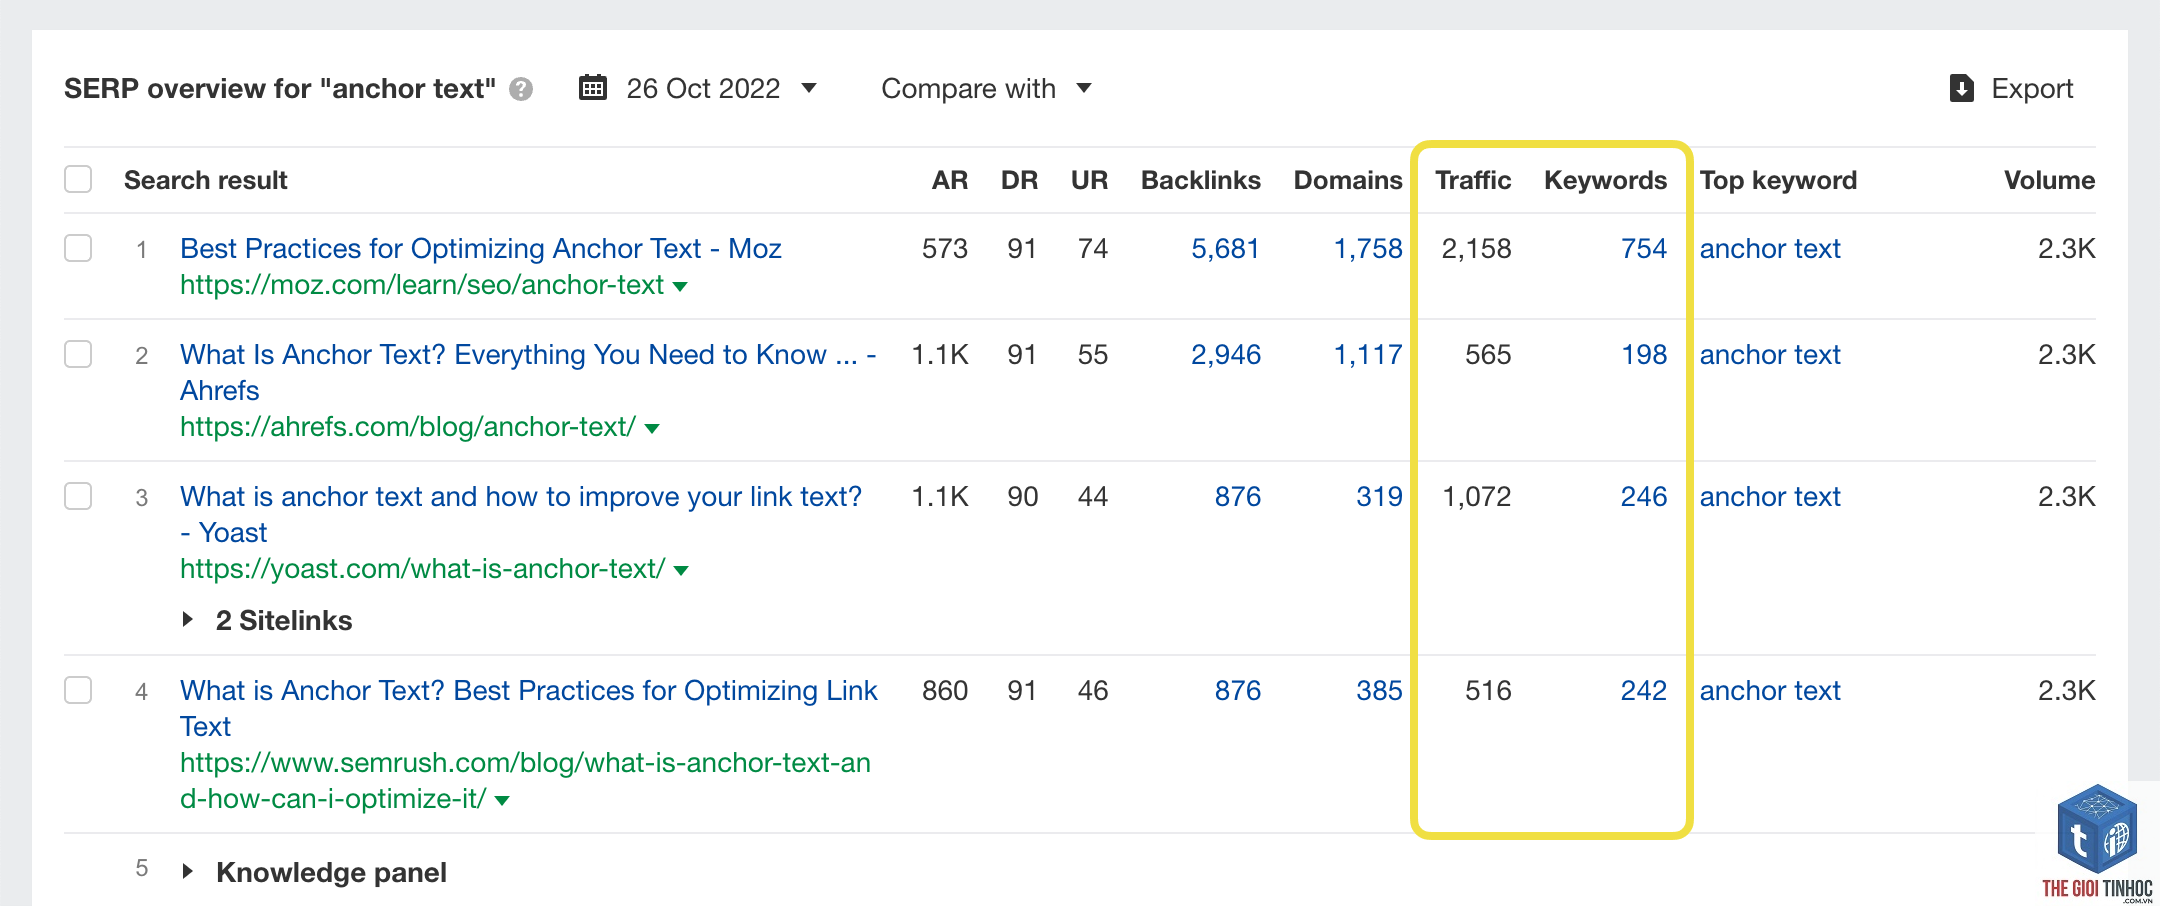
Task: Click the Semrush AR value 860
Action: click(945, 690)
